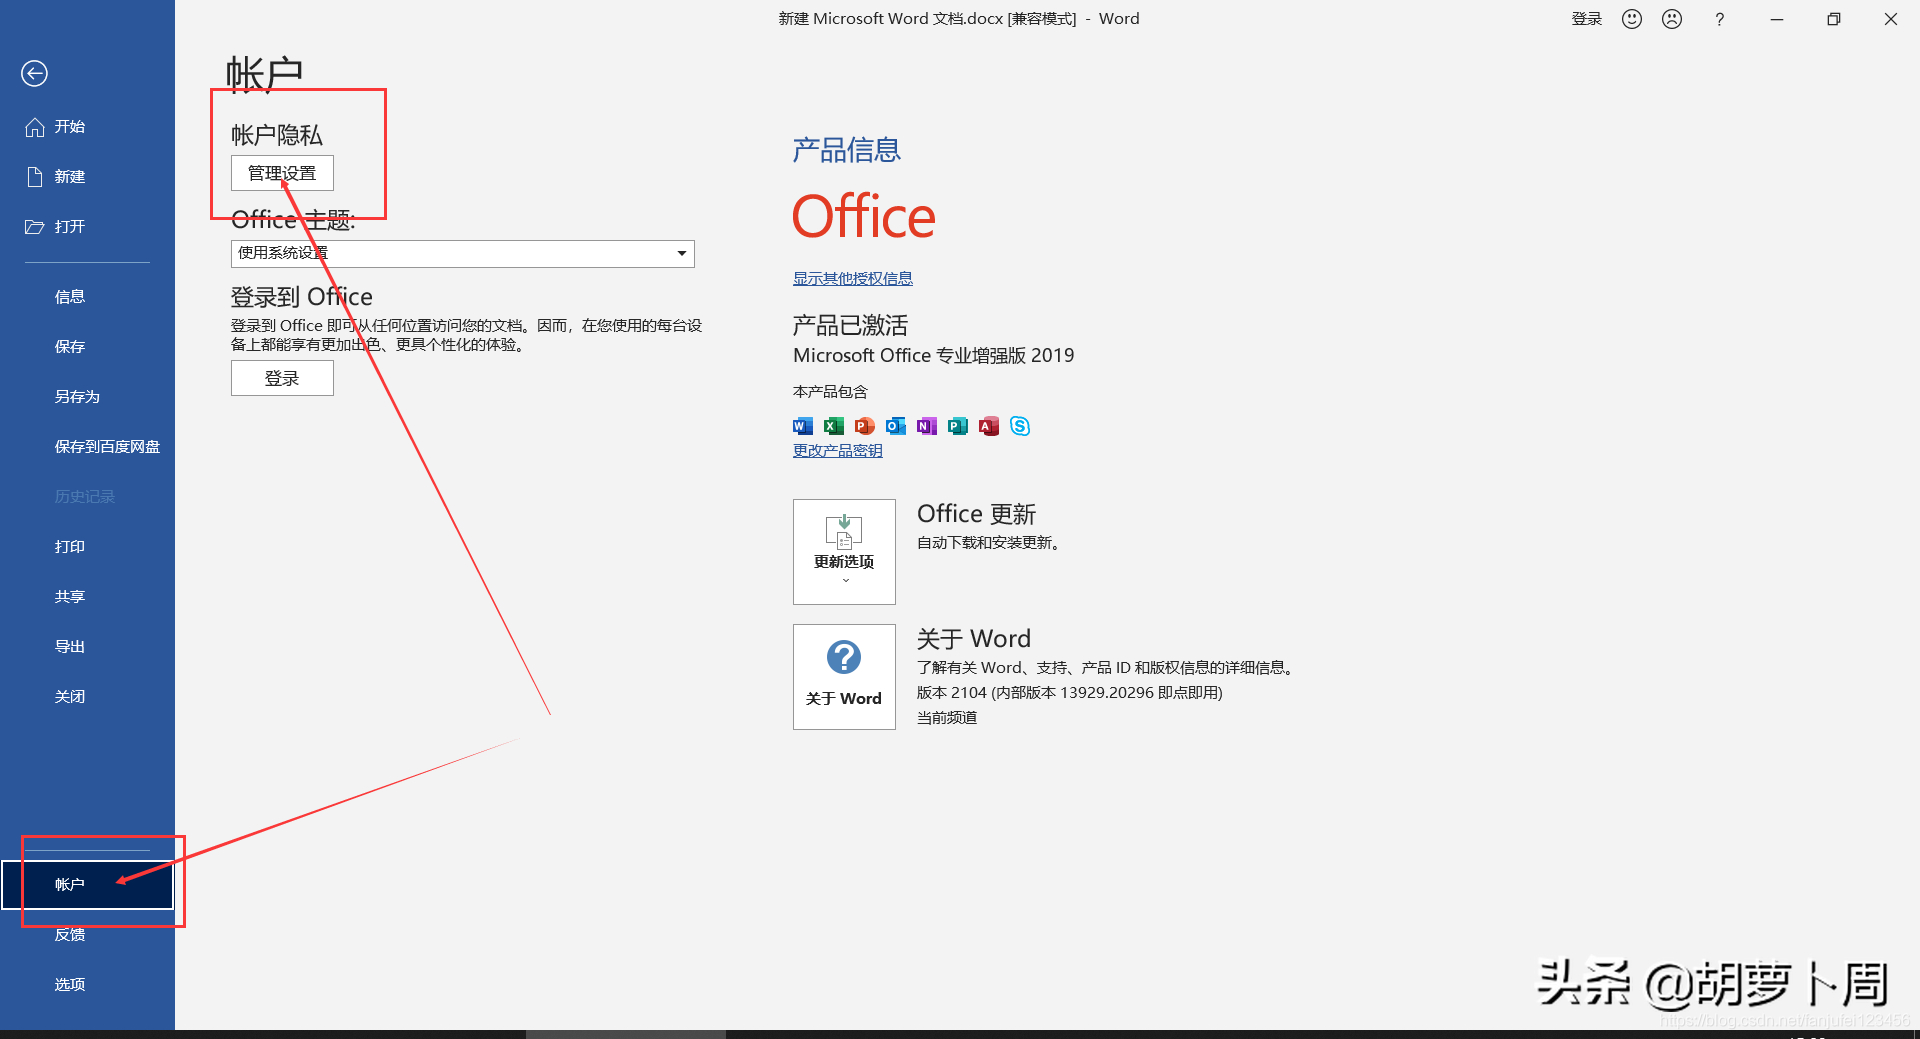Open help with the question mark icon

pos(1719,19)
